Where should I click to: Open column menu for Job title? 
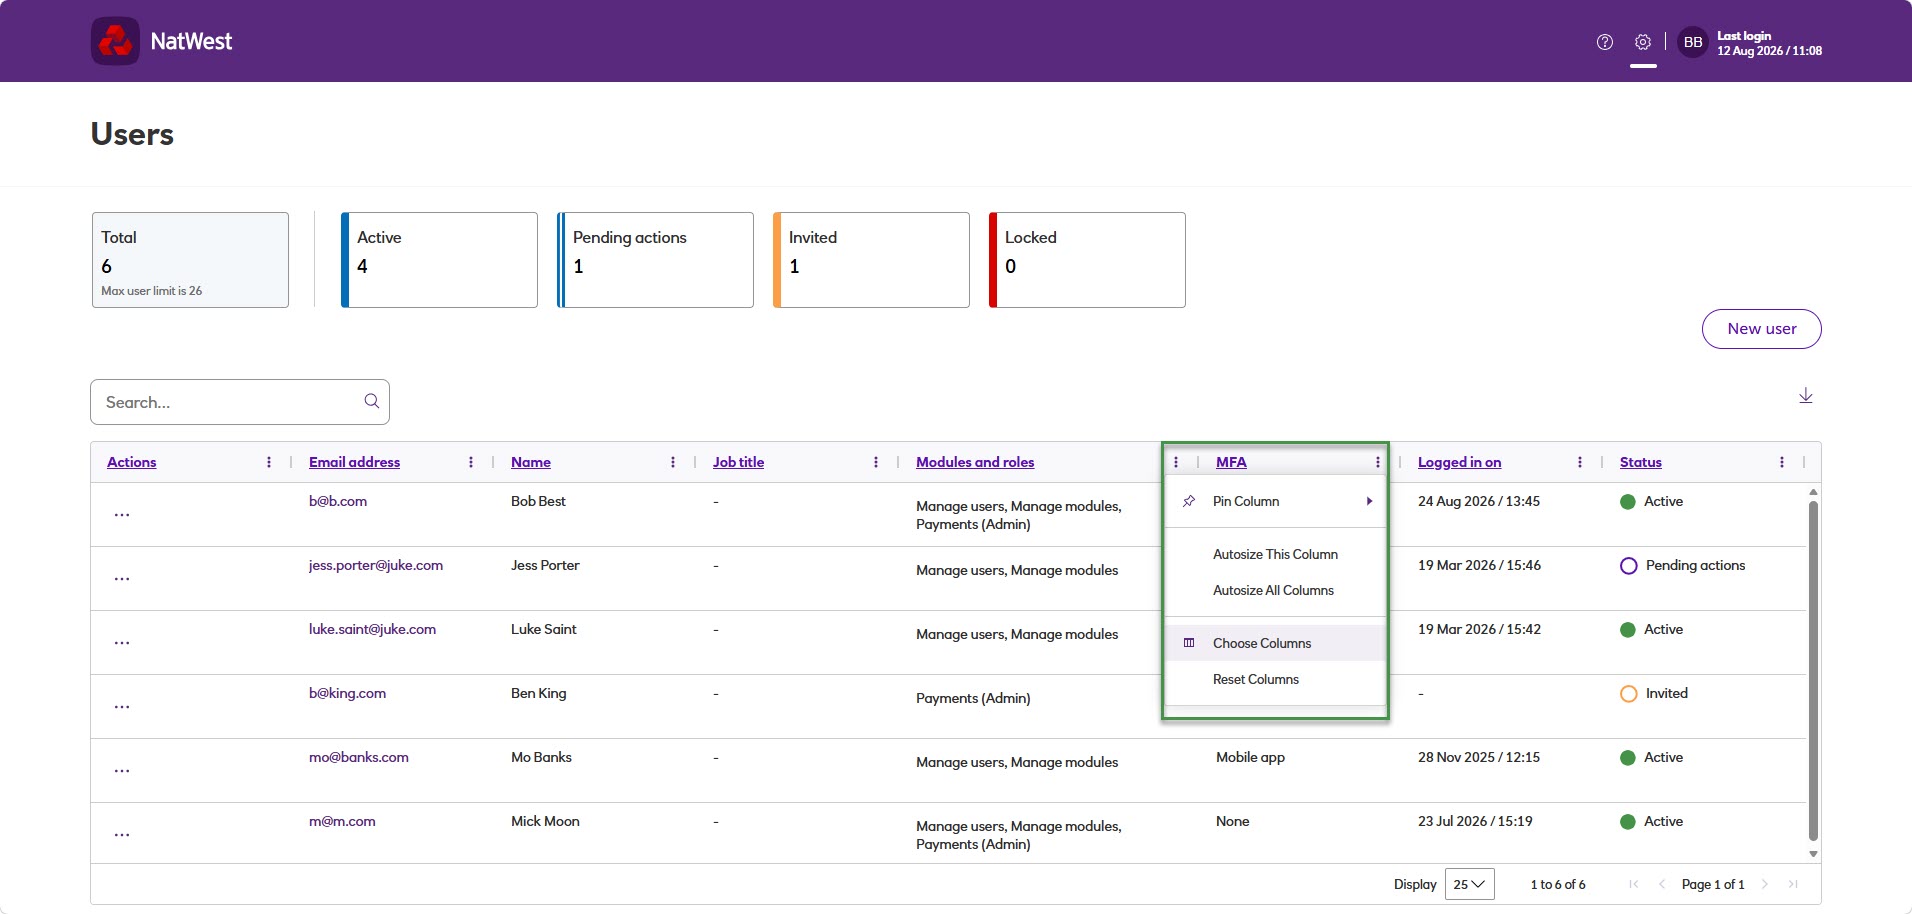[x=876, y=462]
